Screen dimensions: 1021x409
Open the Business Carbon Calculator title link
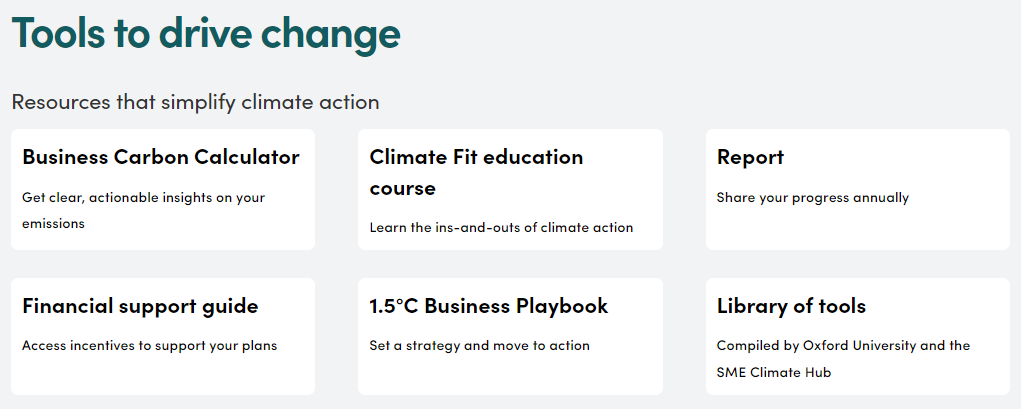point(161,157)
